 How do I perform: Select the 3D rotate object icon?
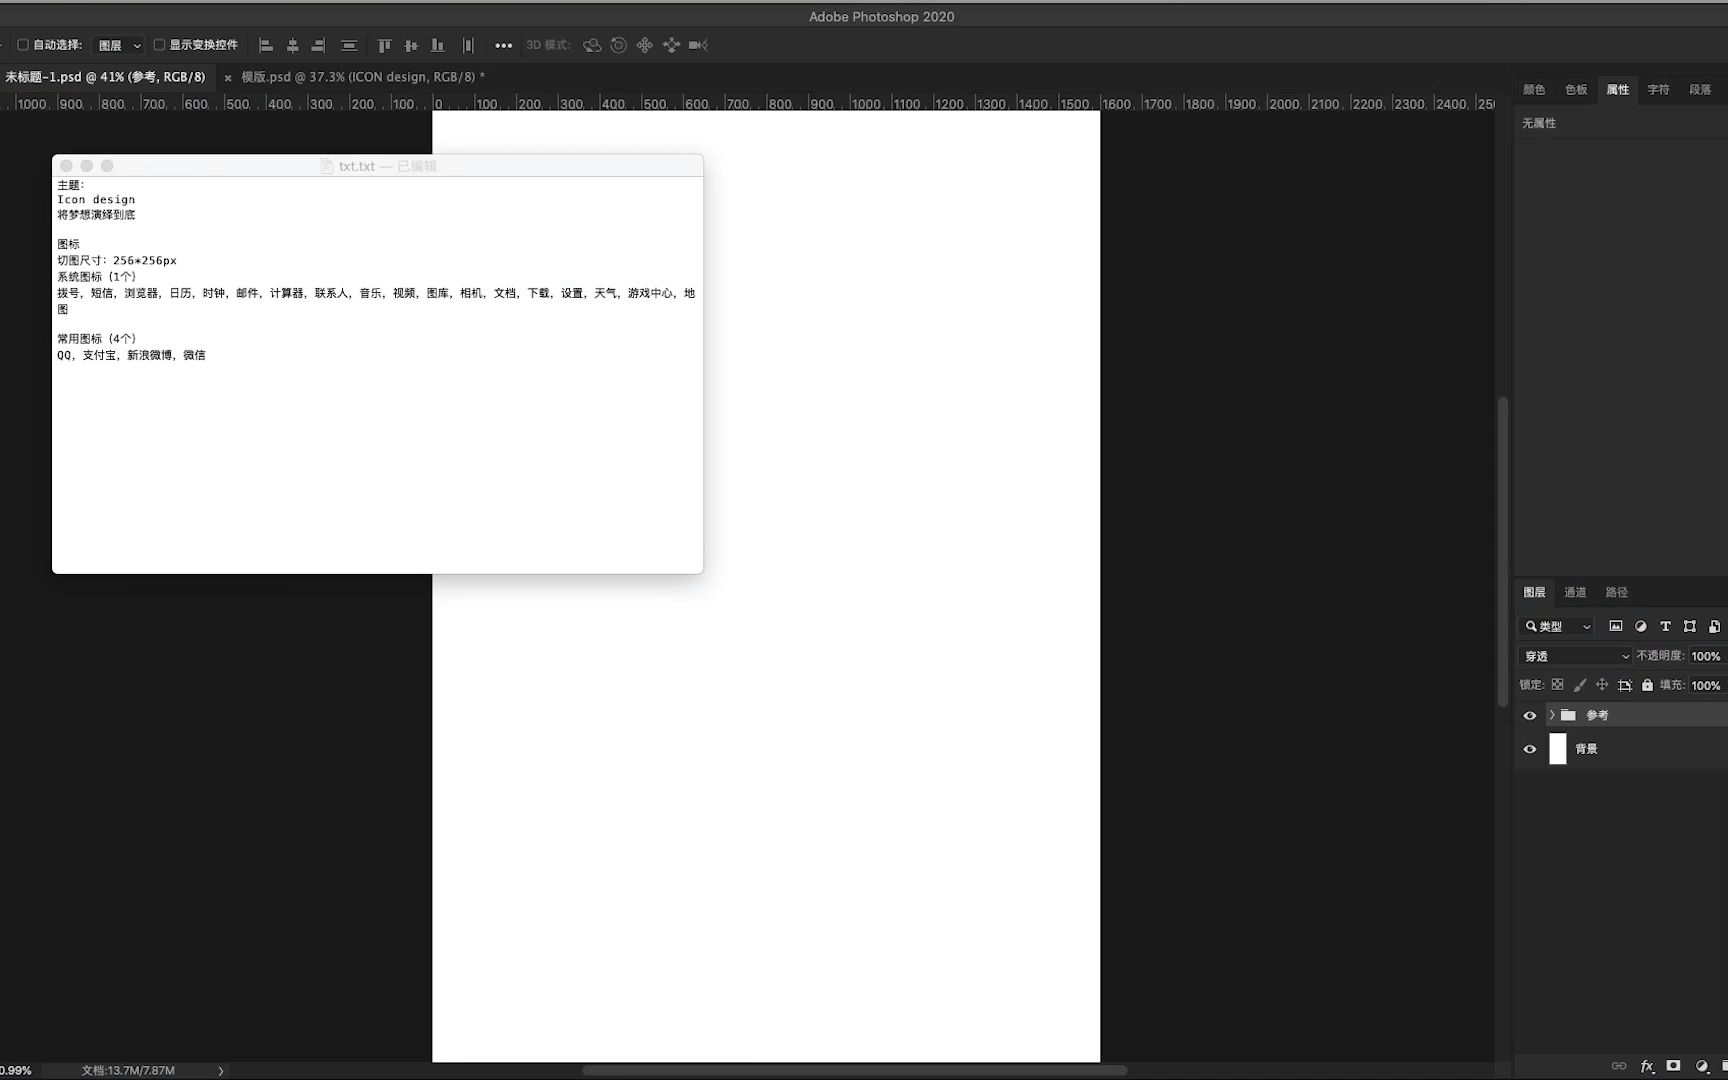592,45
